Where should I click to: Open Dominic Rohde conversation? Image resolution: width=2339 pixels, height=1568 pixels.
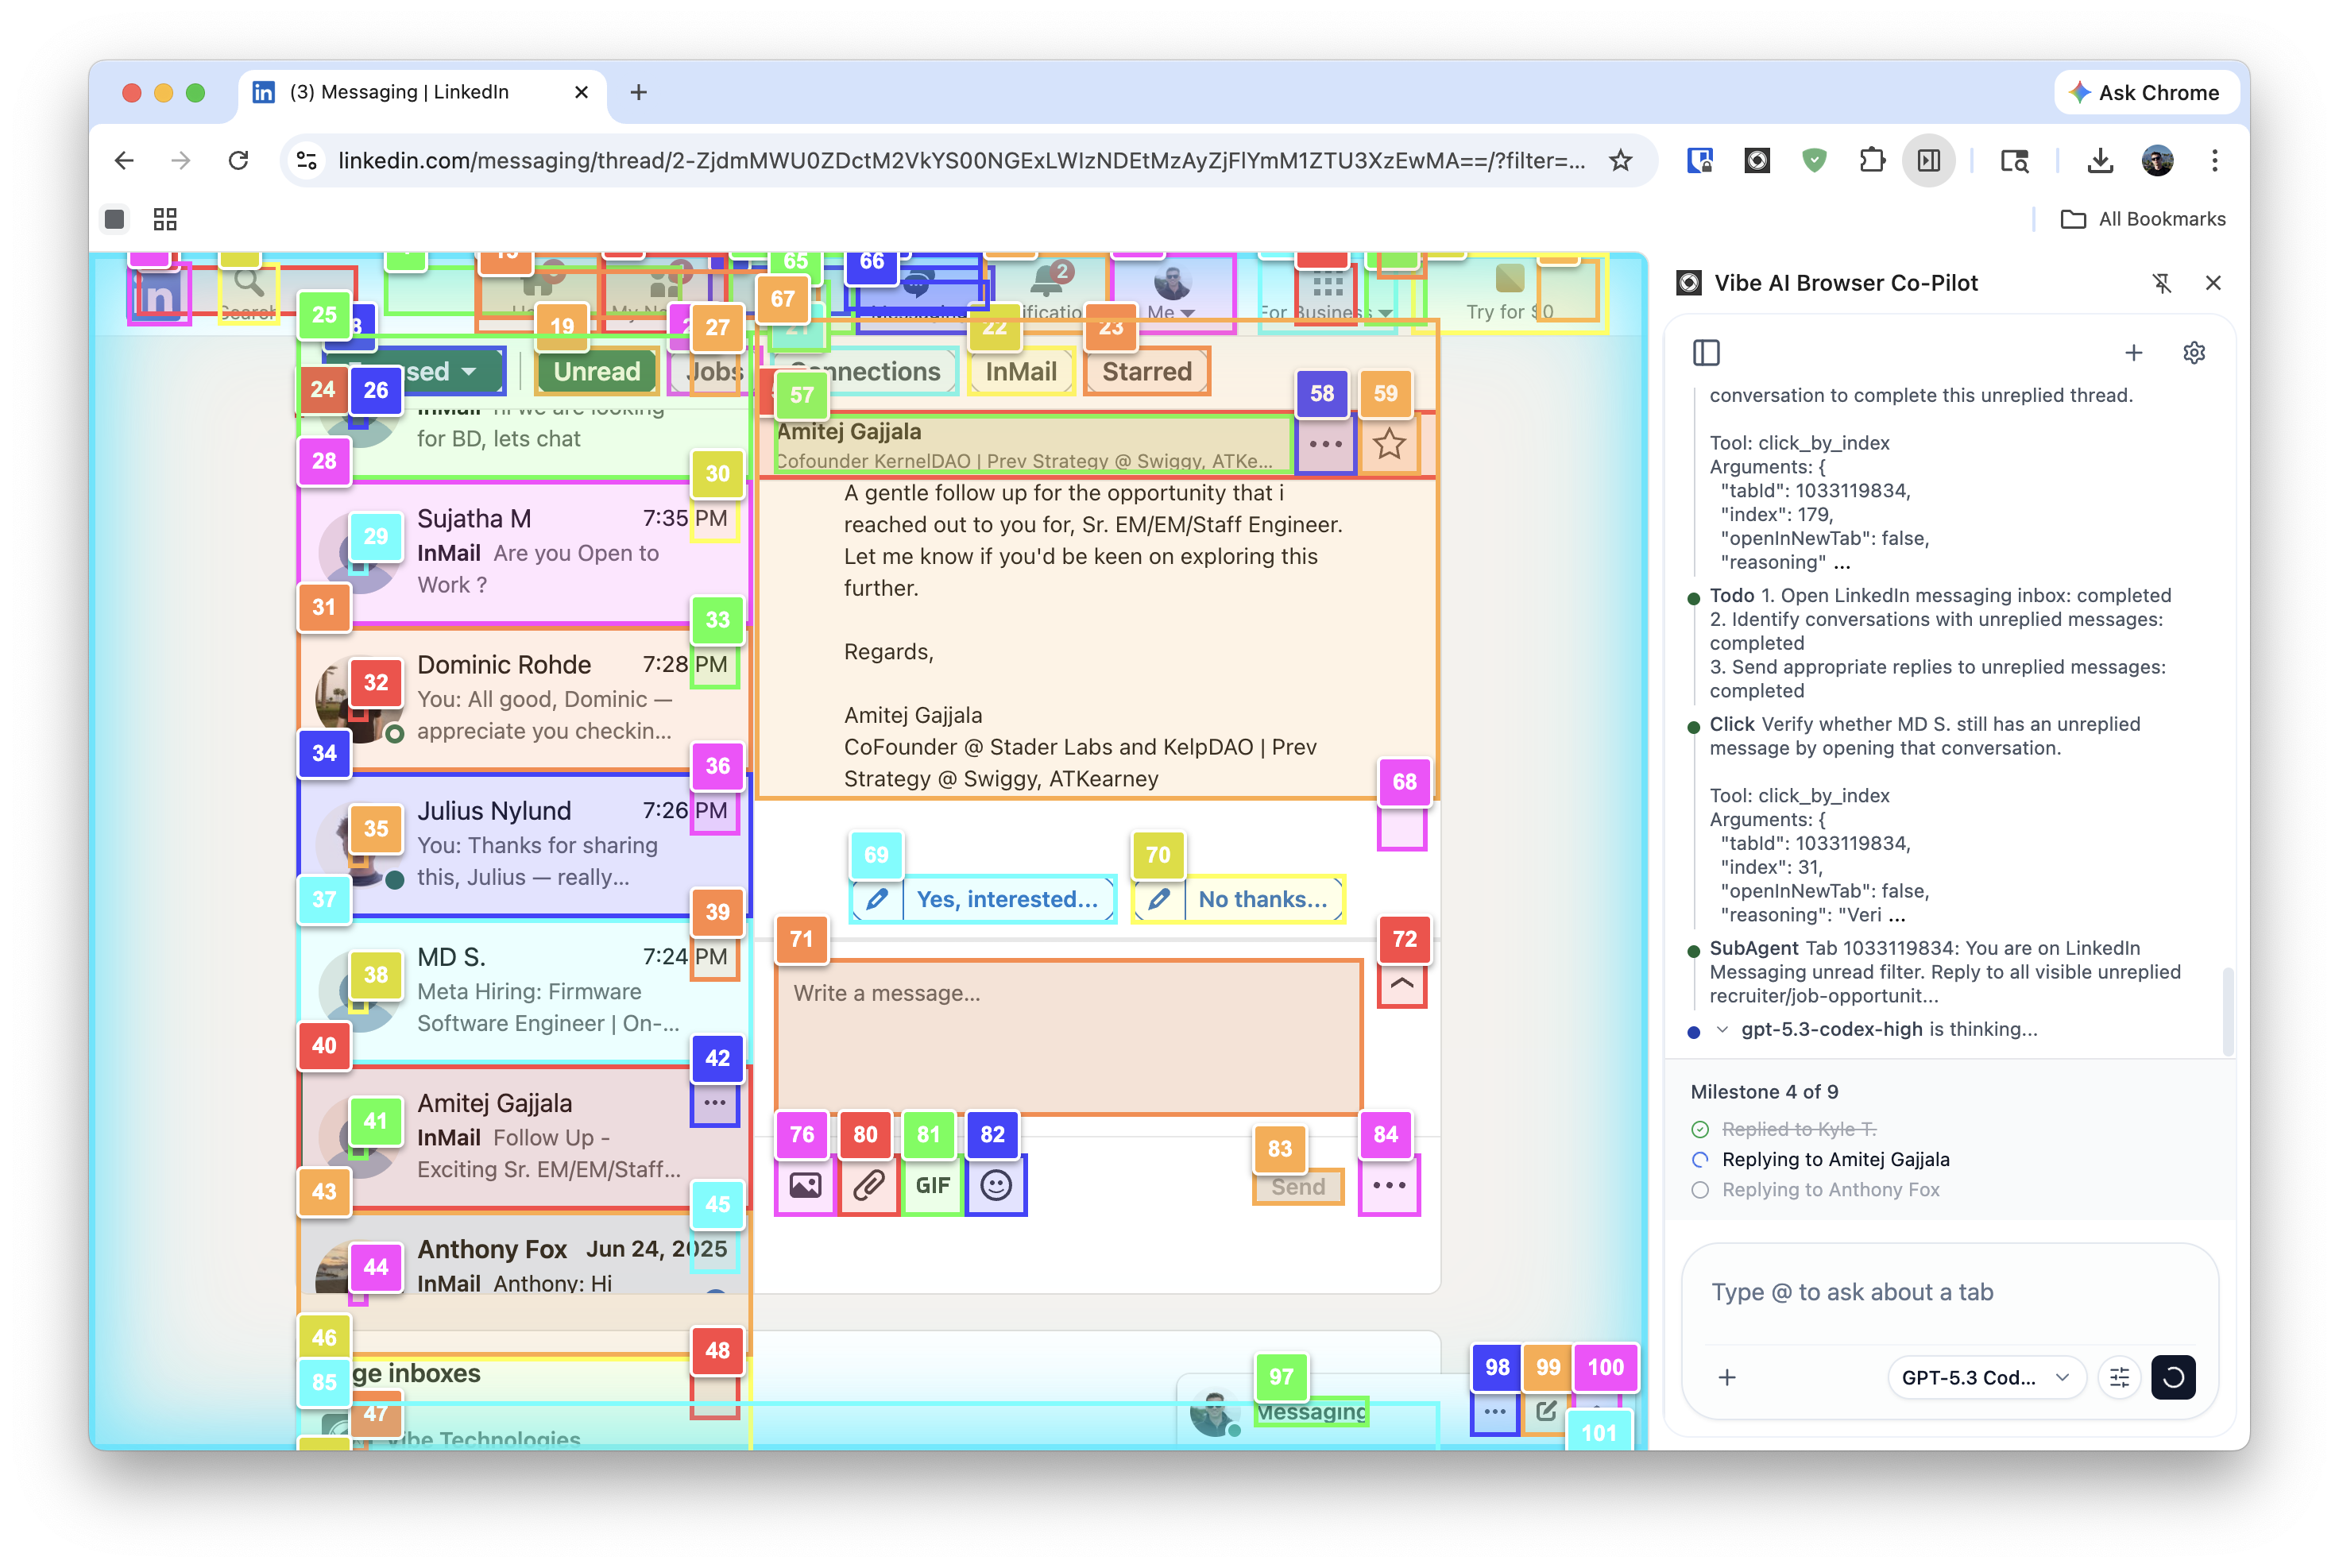[x=524, y=698]
